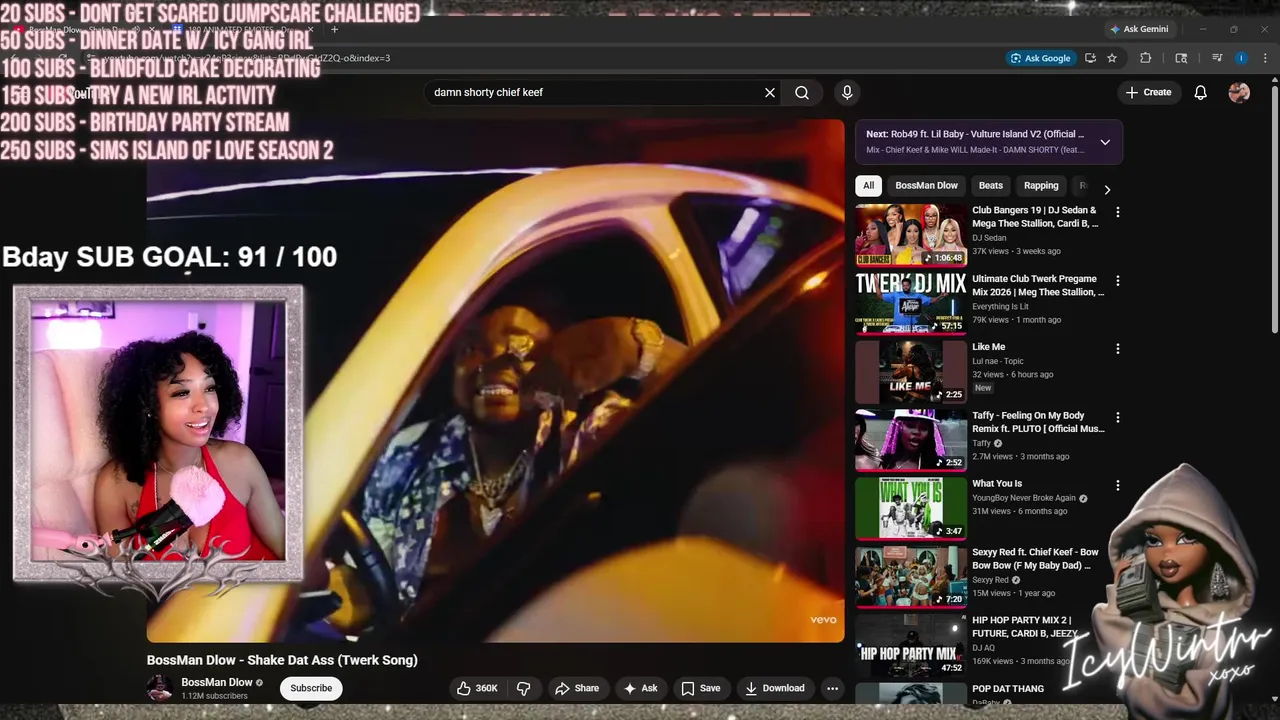Screen dimensions: 1280x720
Task: Clear the search box with the X
Action: [770, 92]
